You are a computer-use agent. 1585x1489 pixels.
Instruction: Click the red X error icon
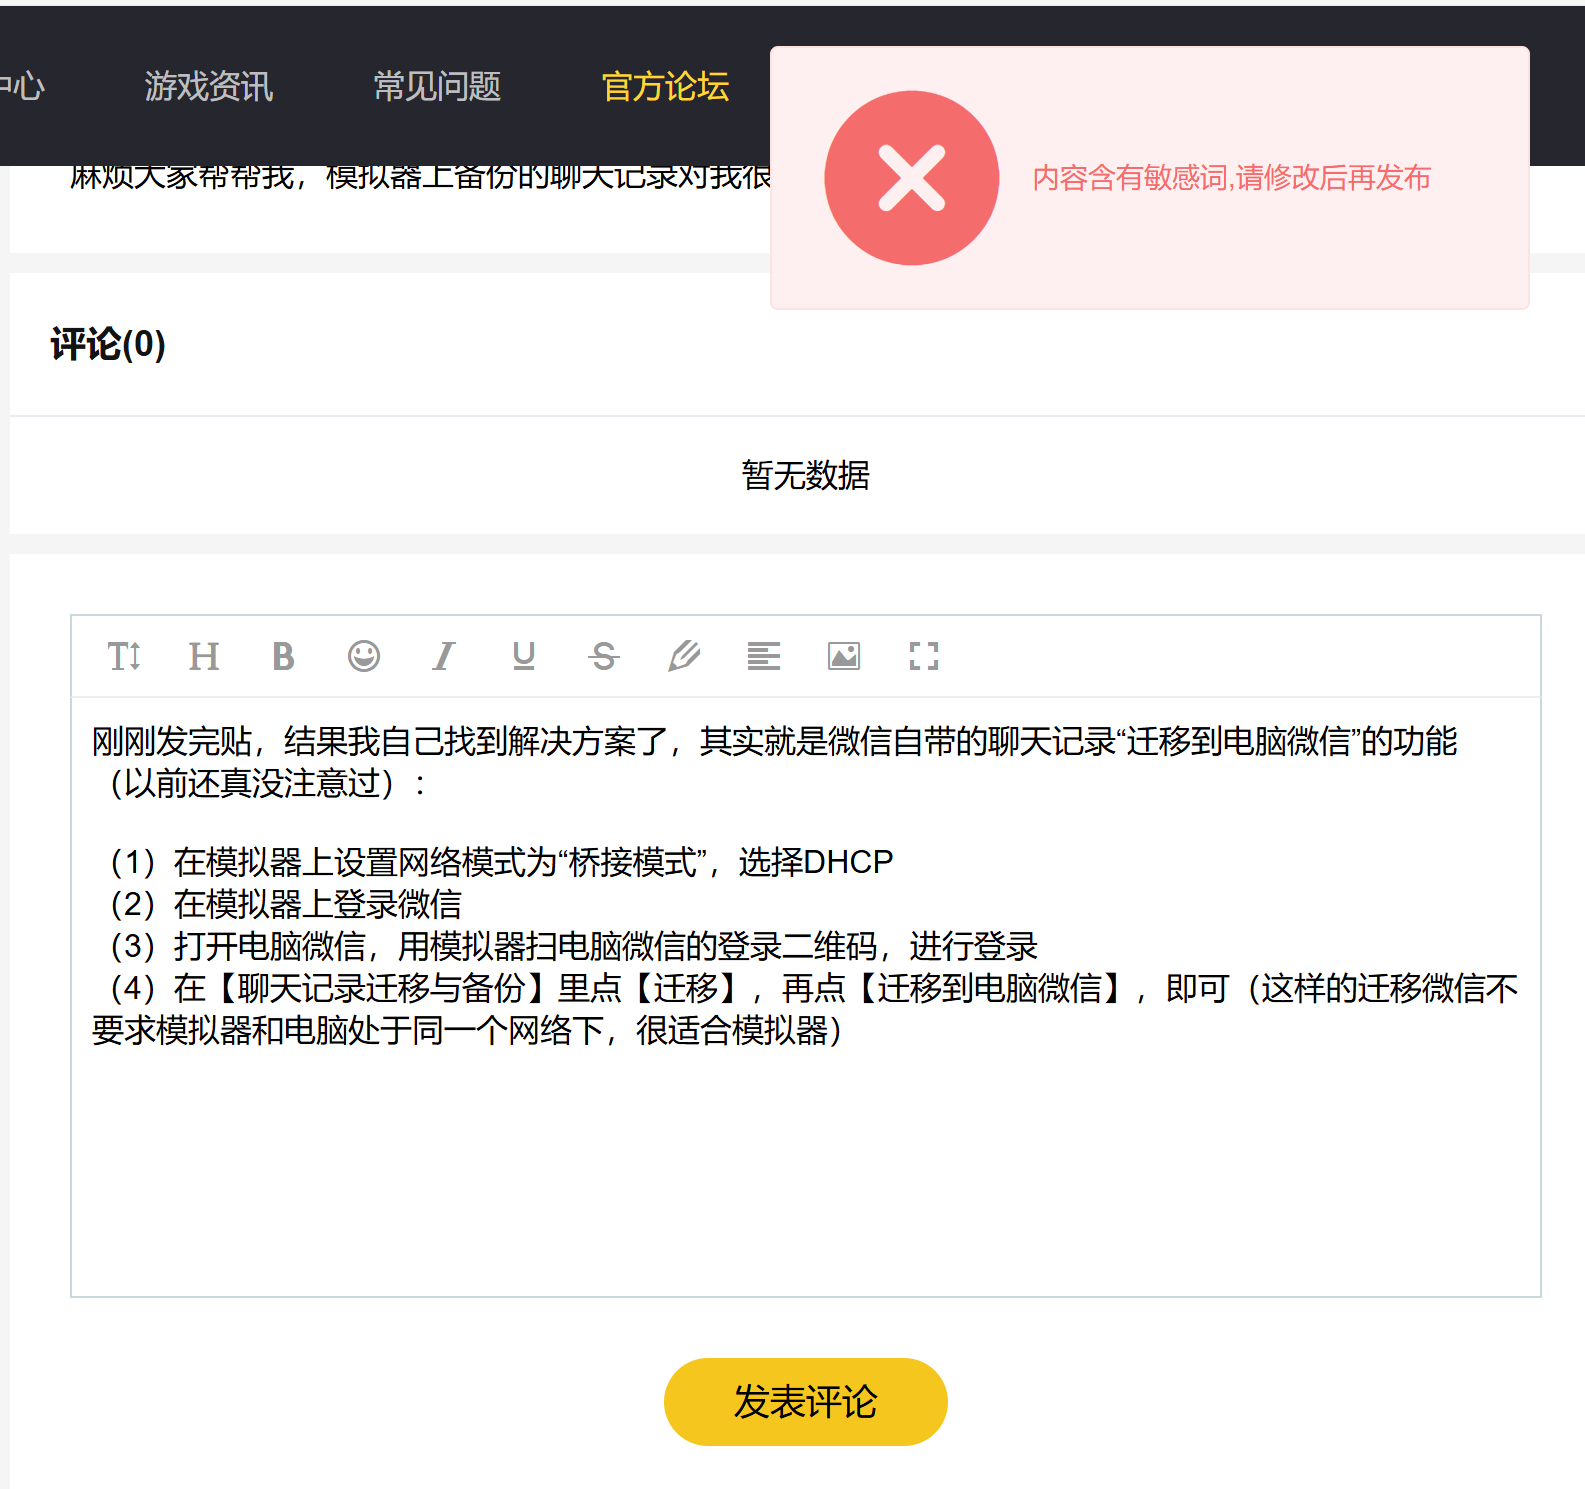click(x=911, y=178)
